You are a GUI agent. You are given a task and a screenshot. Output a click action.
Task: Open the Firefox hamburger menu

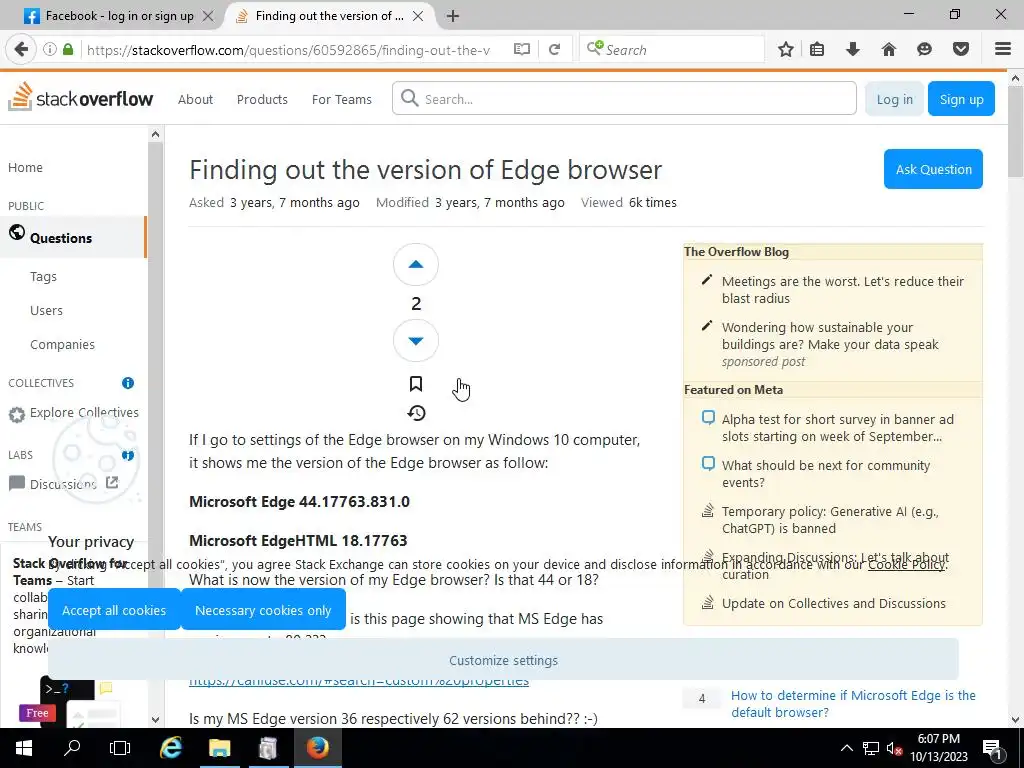pos(1003,49)
